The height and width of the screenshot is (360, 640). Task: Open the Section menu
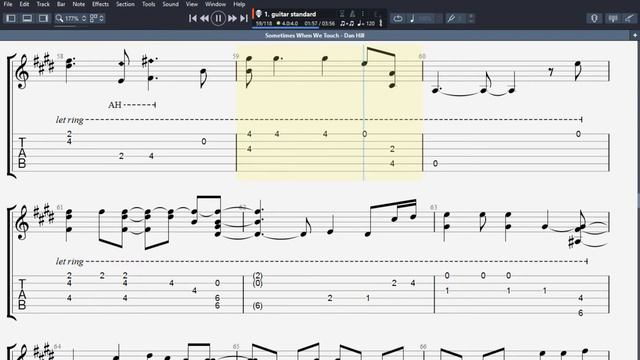click(x=125, y=4)
